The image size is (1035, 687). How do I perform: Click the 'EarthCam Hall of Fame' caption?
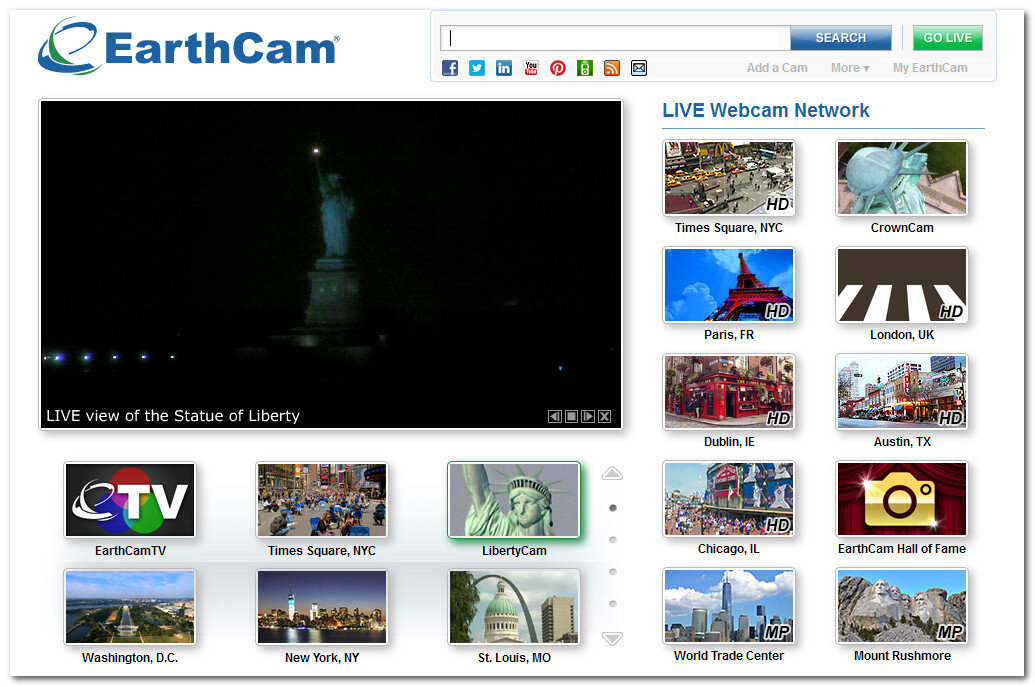coord(902,548)
